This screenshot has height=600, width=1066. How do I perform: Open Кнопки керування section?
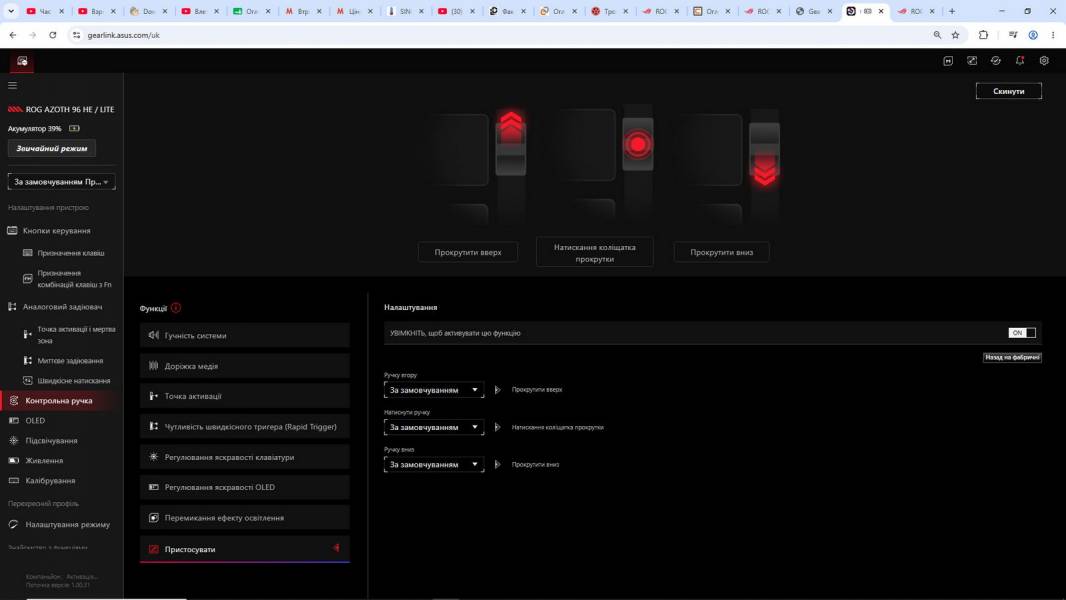56,231
